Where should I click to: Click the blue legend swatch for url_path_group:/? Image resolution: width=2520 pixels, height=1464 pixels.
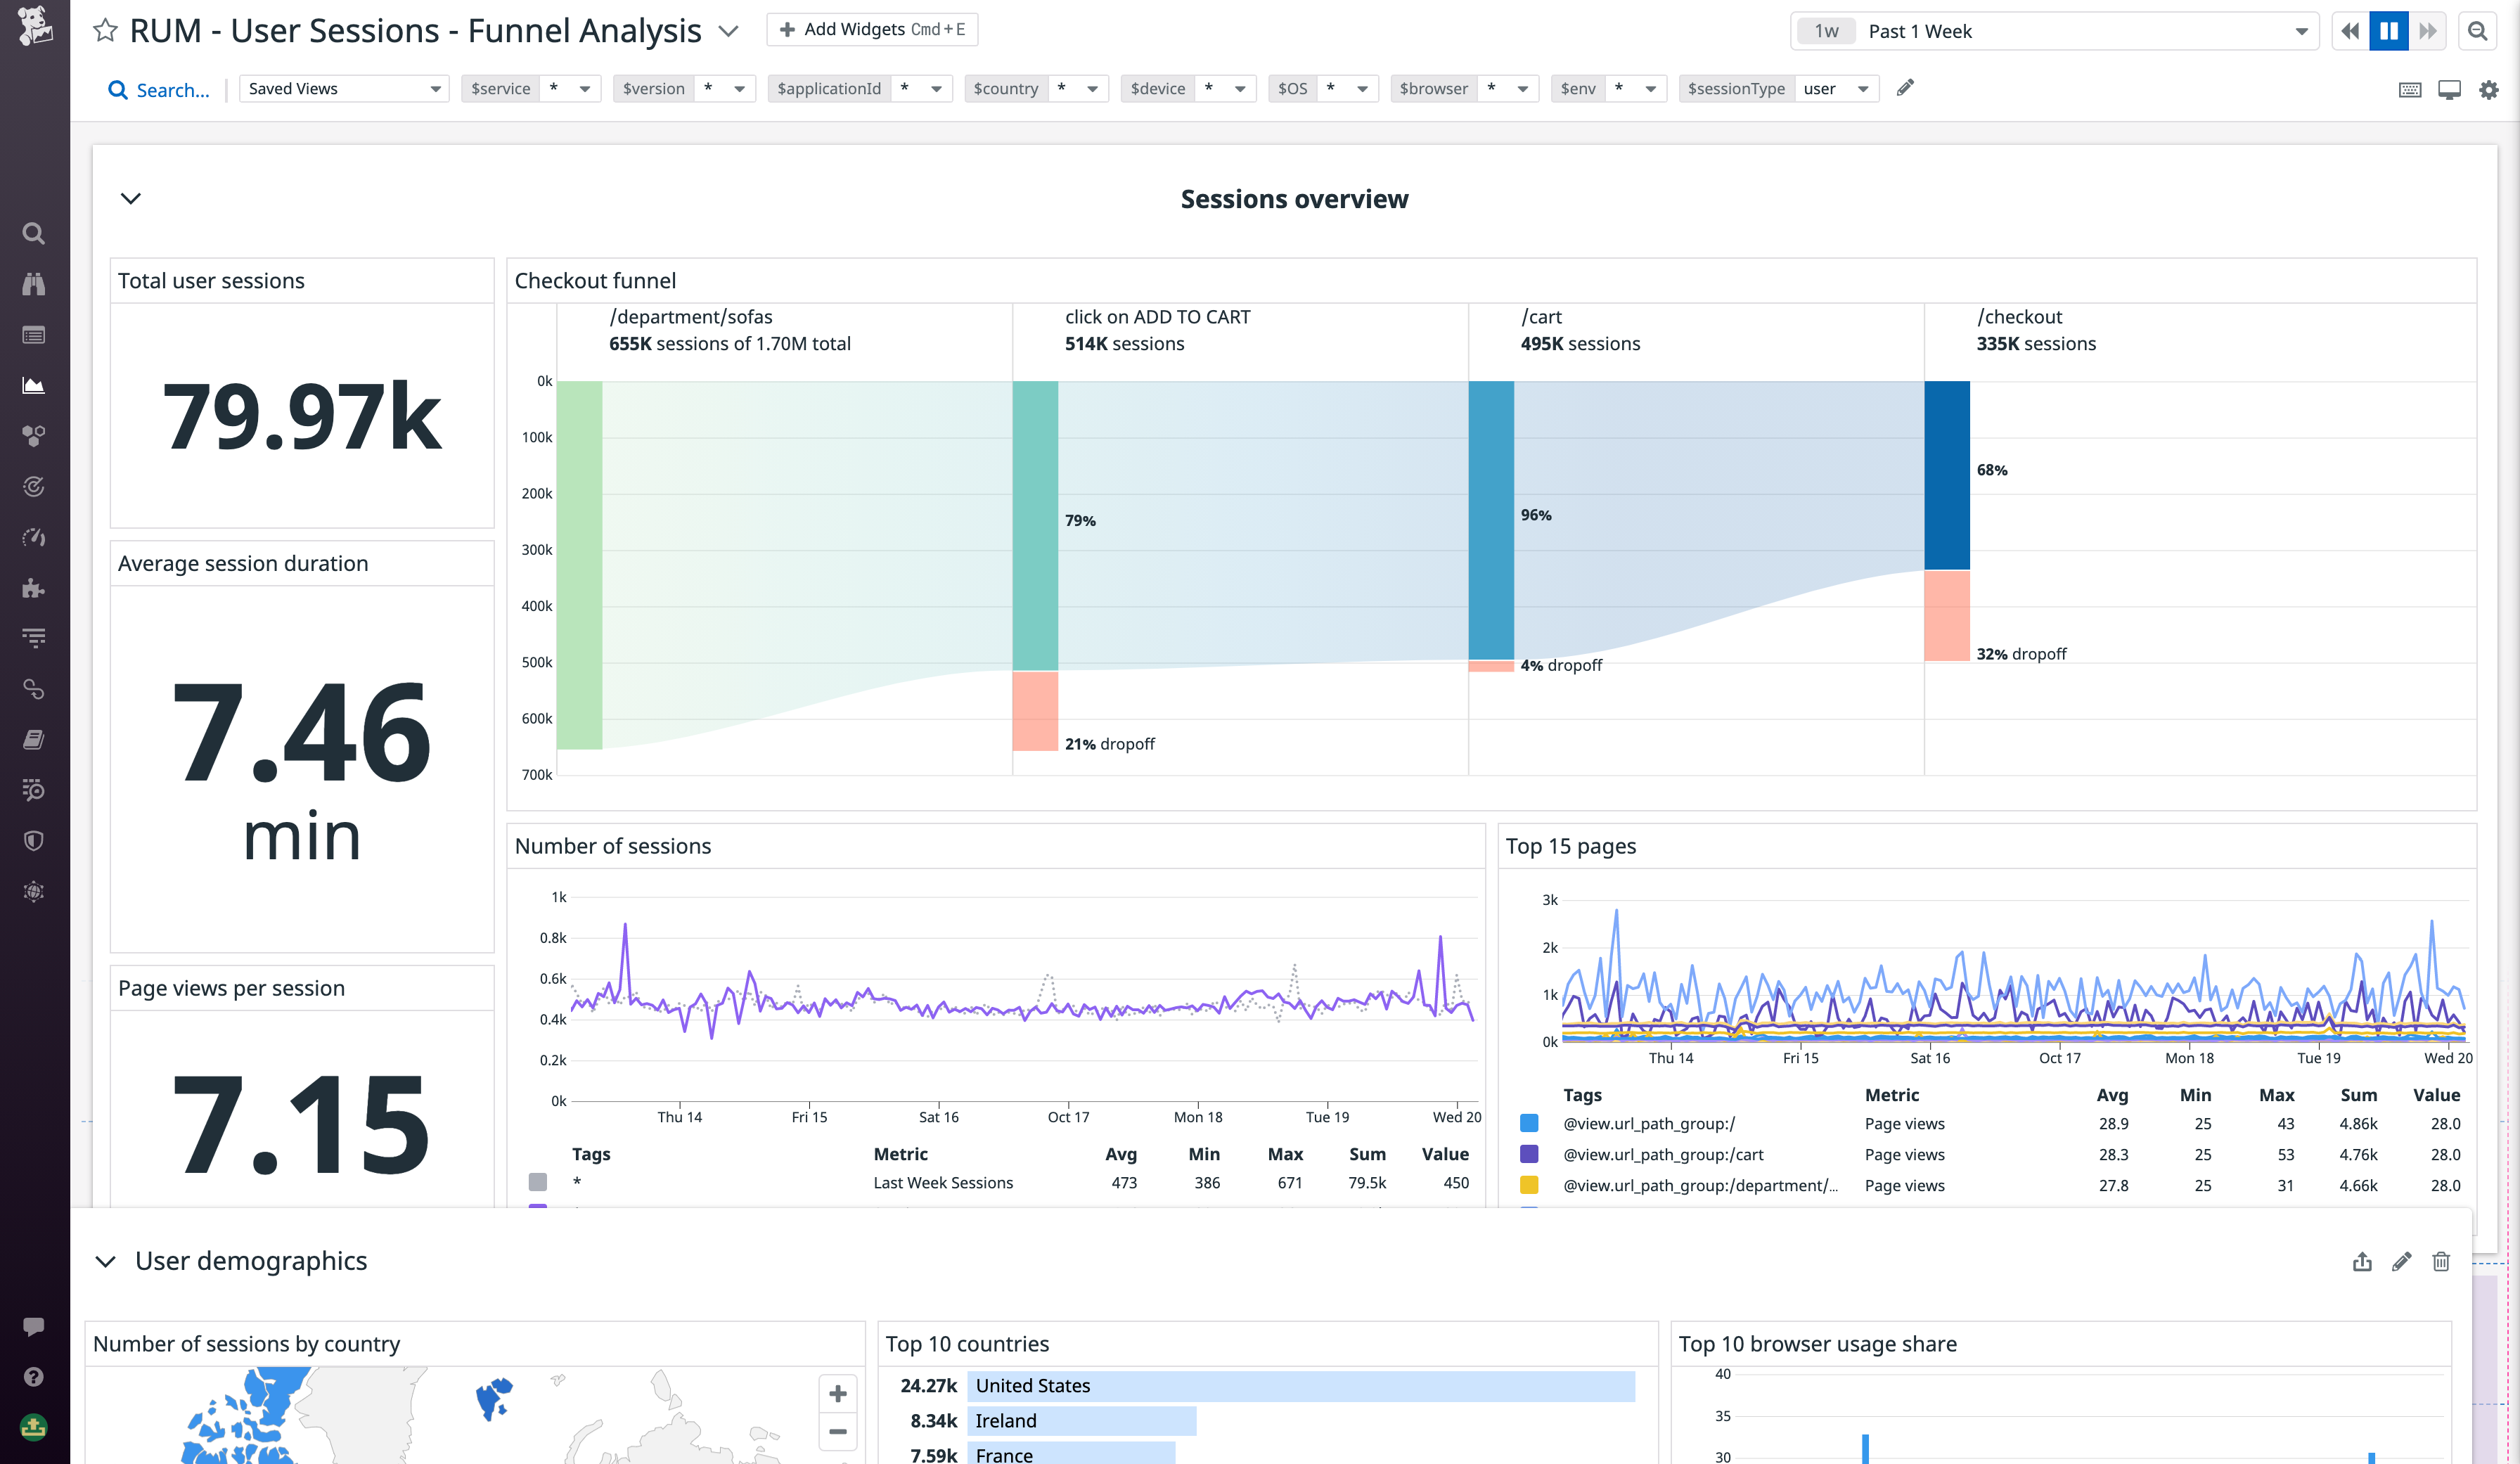1528,1123
